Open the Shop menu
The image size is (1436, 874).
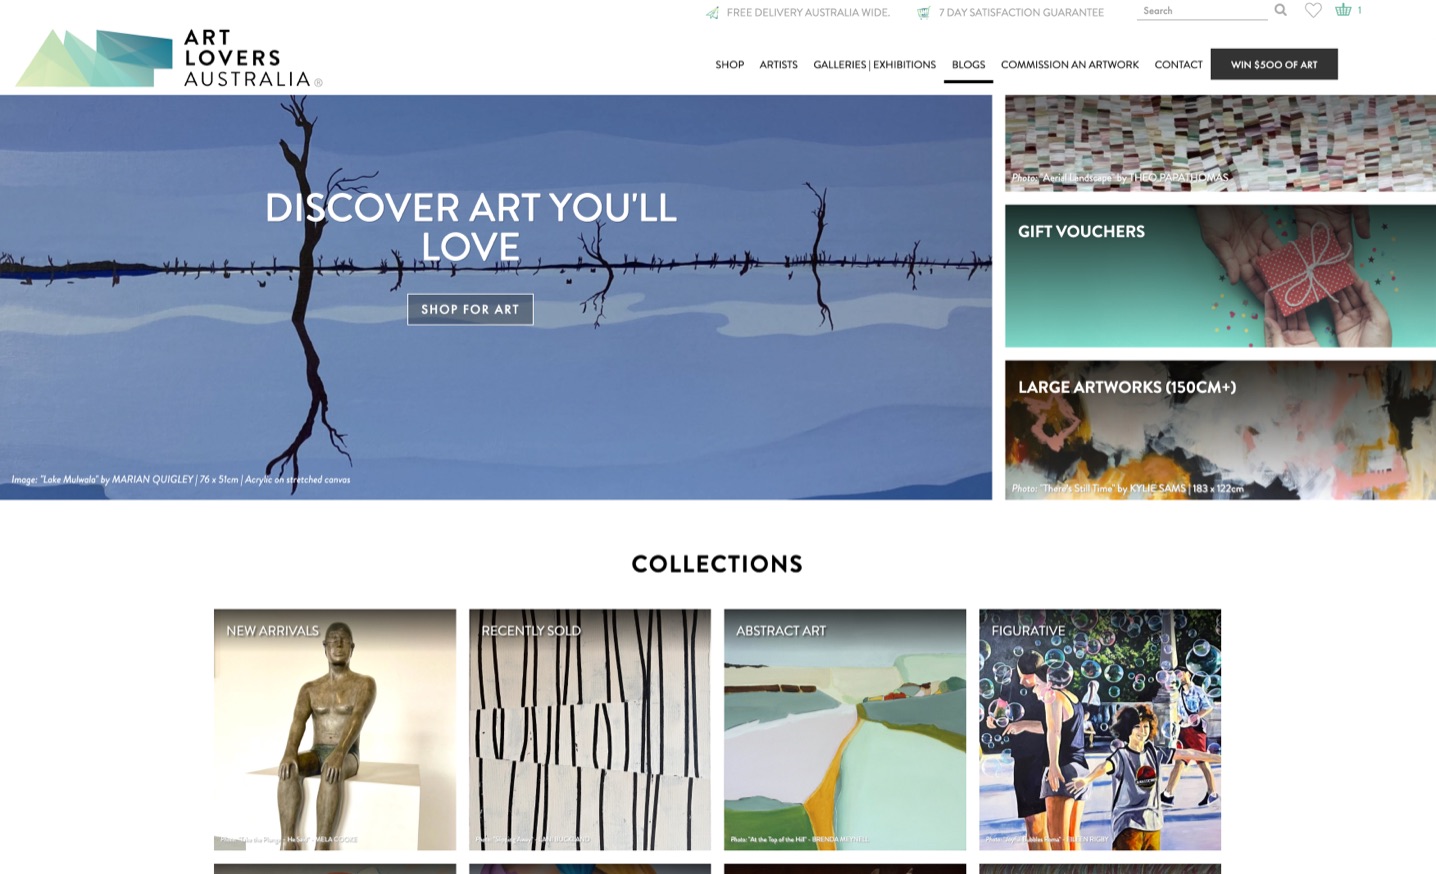point(729,64)
